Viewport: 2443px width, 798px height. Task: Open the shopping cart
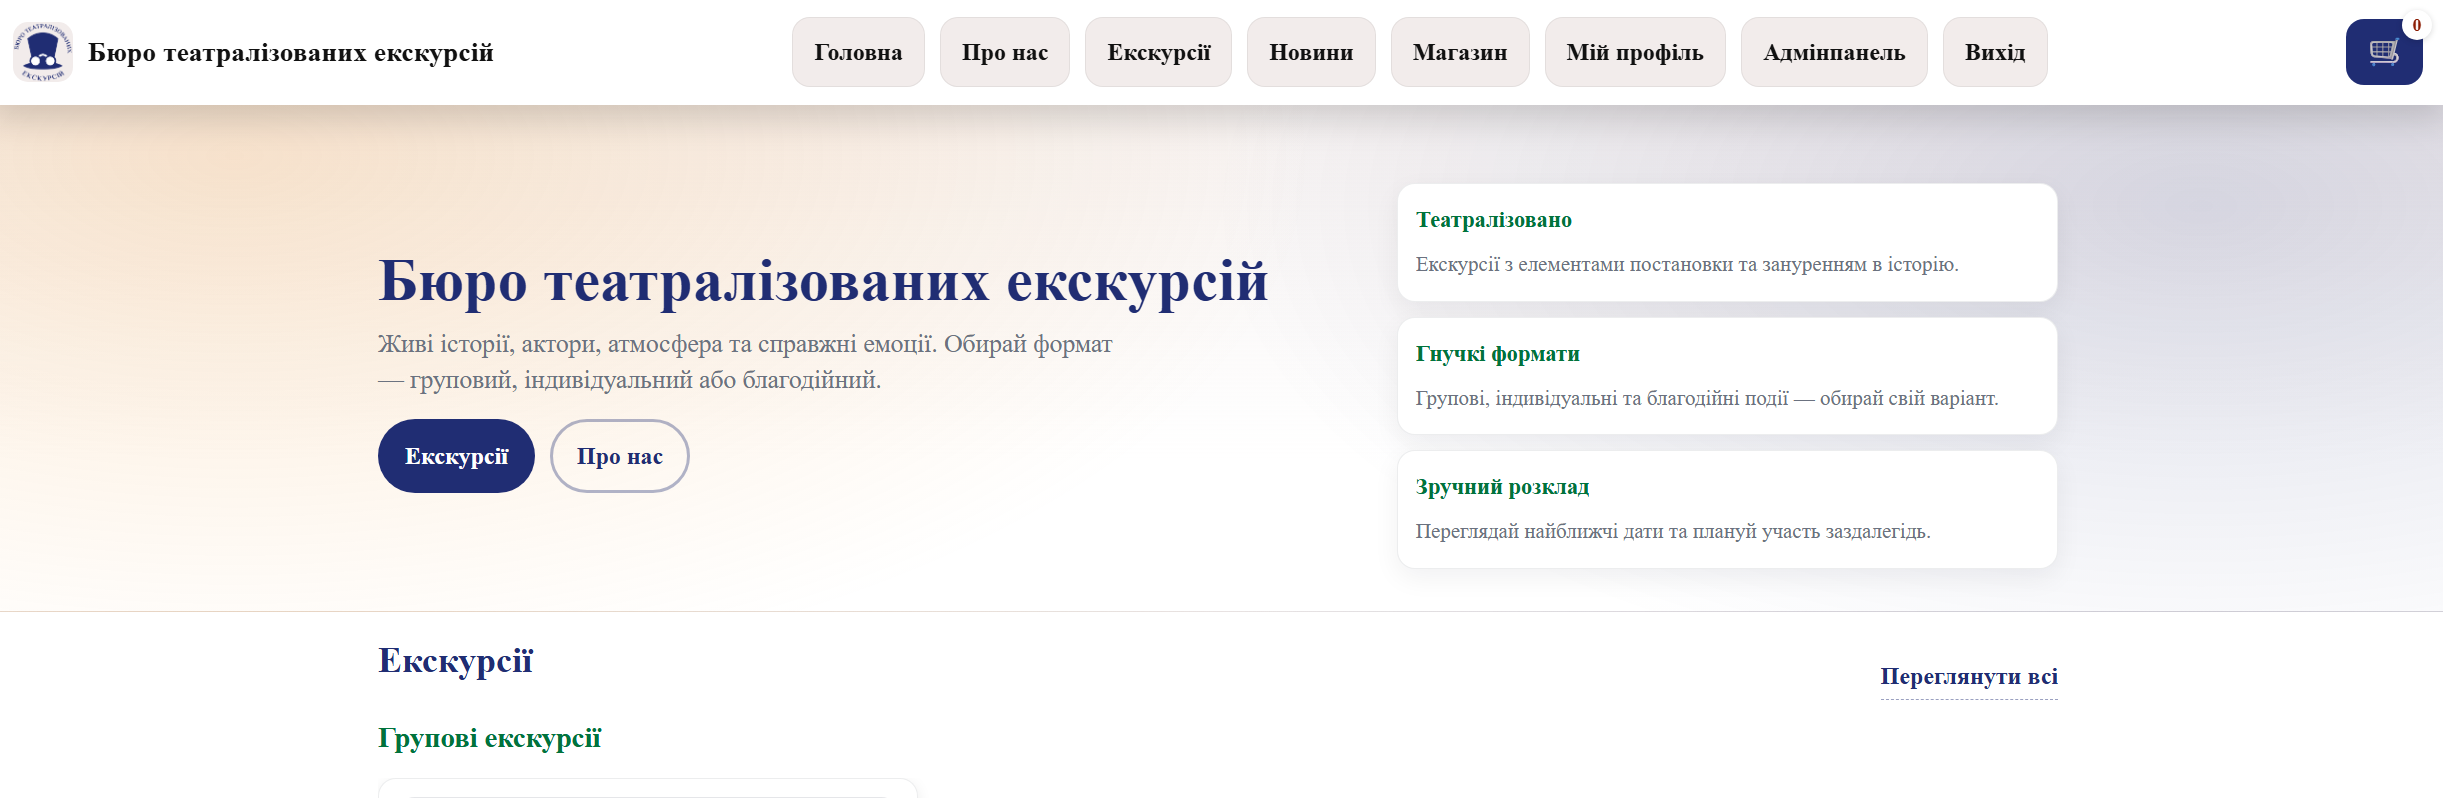coord(2384,52)
